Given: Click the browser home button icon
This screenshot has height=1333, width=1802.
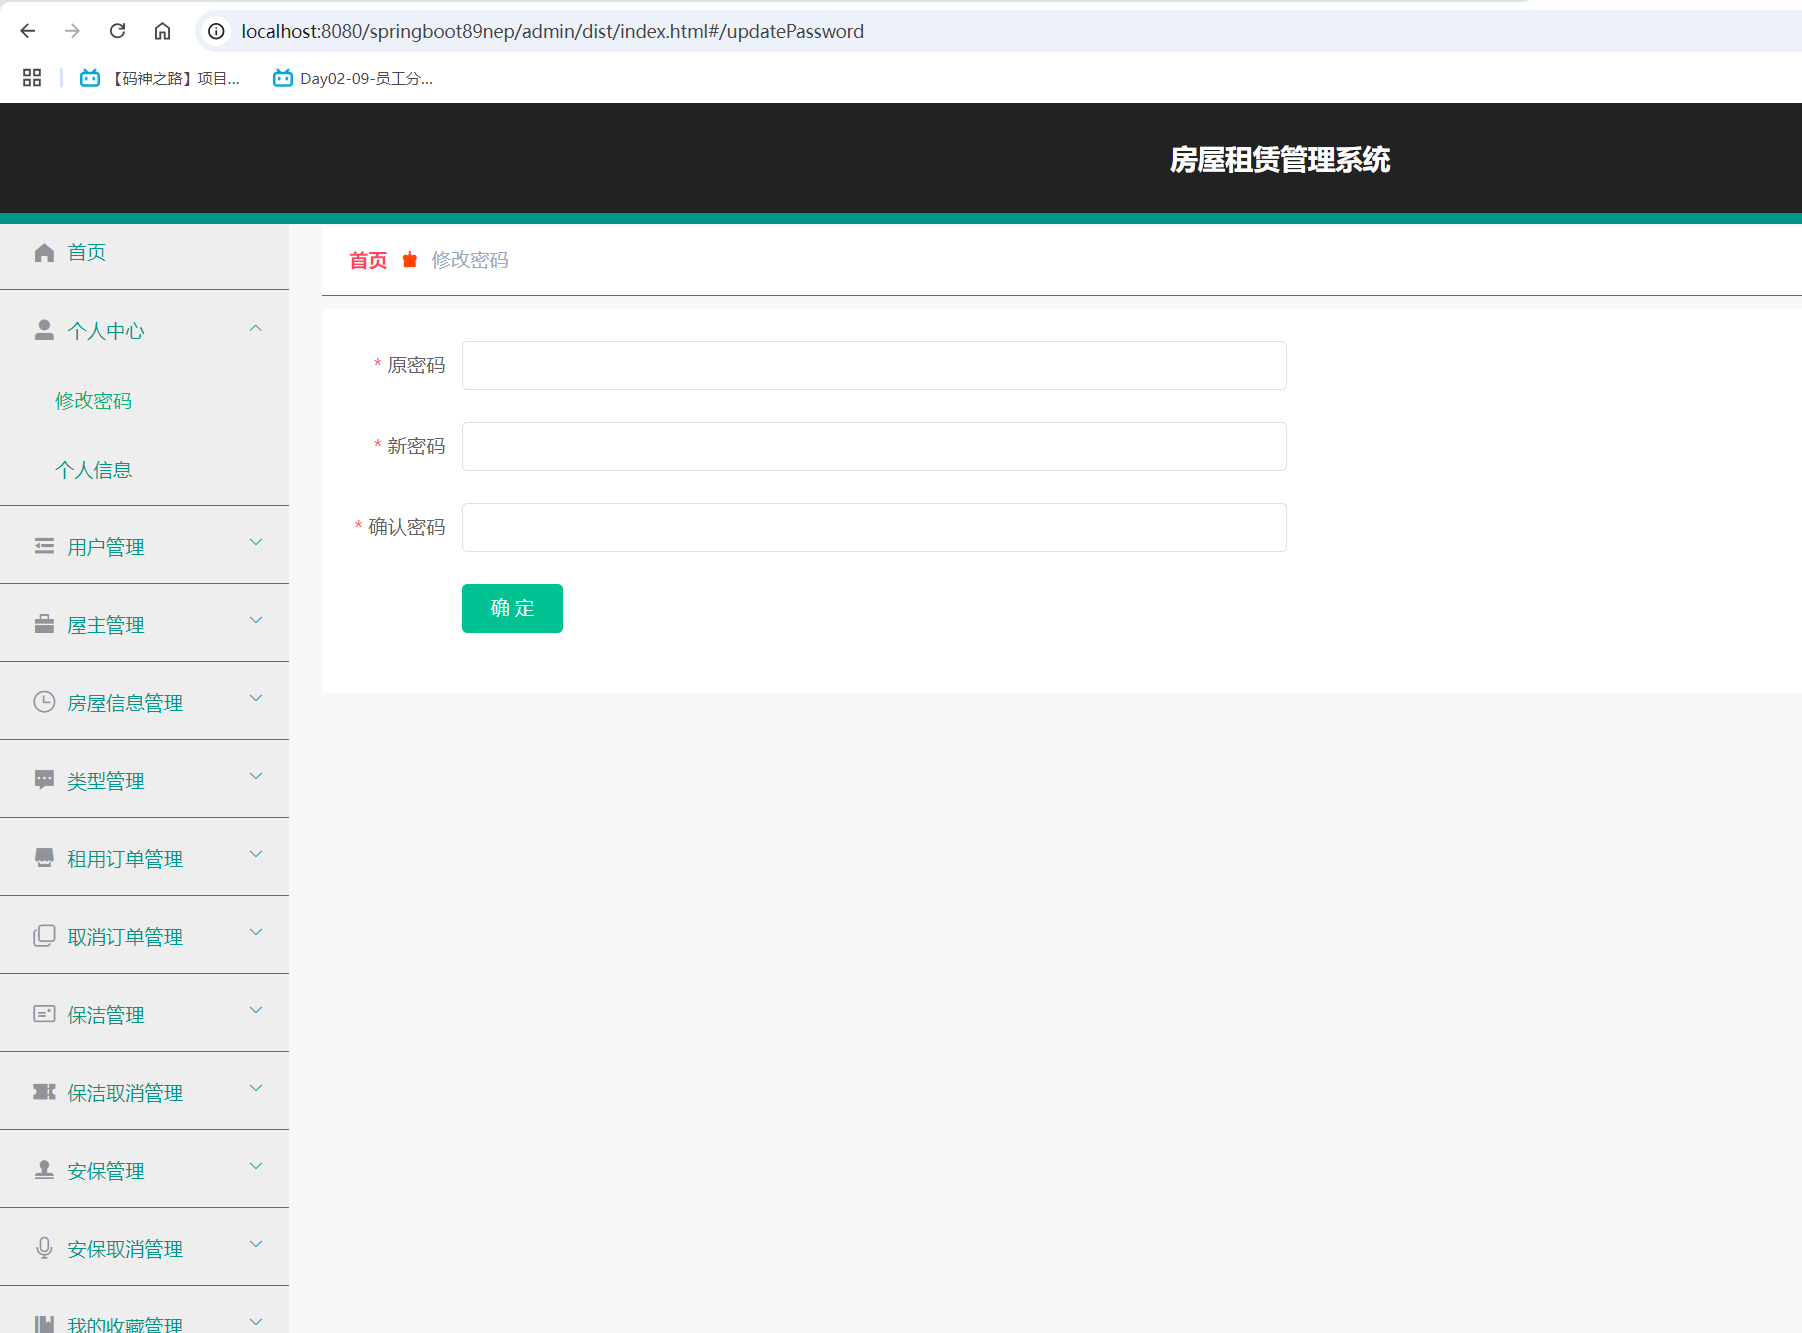Looking at the screenshot, I should (x=162, y=31).
